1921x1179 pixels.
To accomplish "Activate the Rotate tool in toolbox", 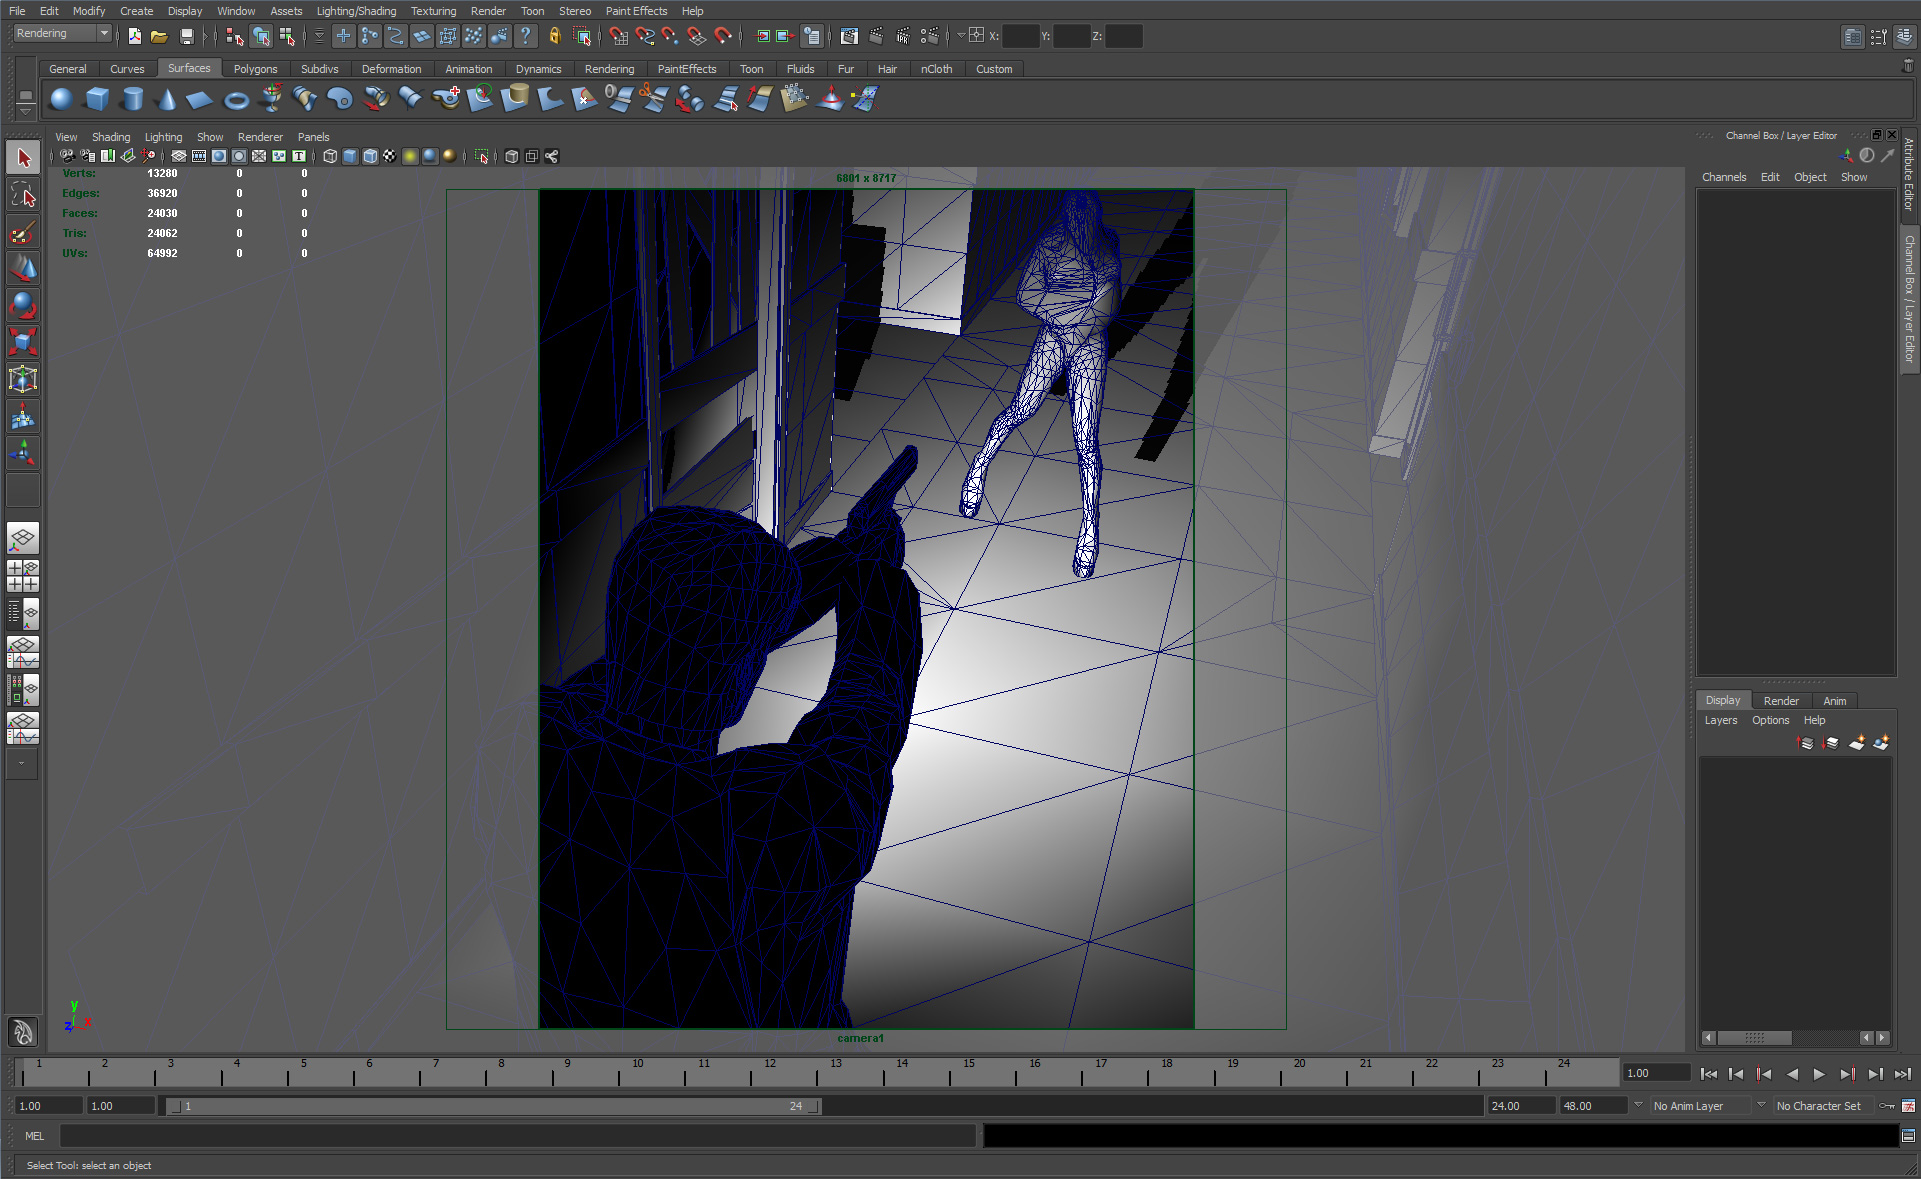I will (x=22, y=305).
